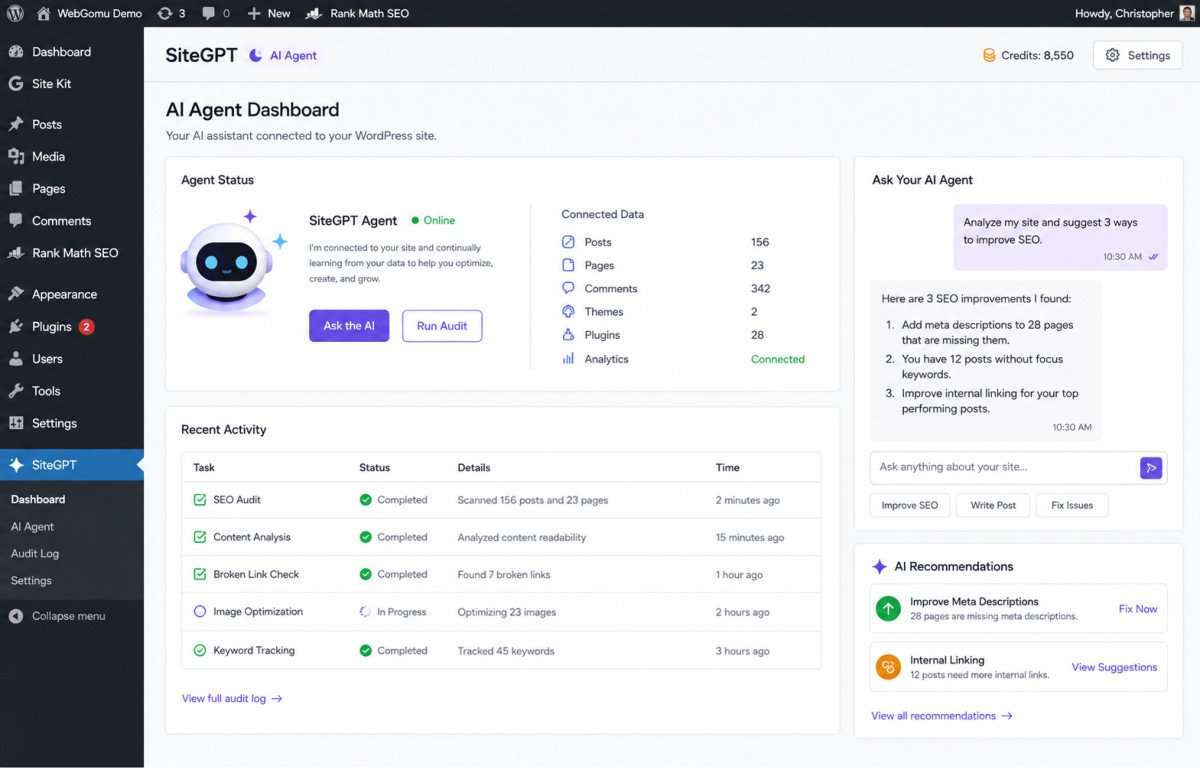The width and height of the screenshot is (1200, 768).
Task: Click the Improve SEO quick prompt
Action: tap(910, 505)
